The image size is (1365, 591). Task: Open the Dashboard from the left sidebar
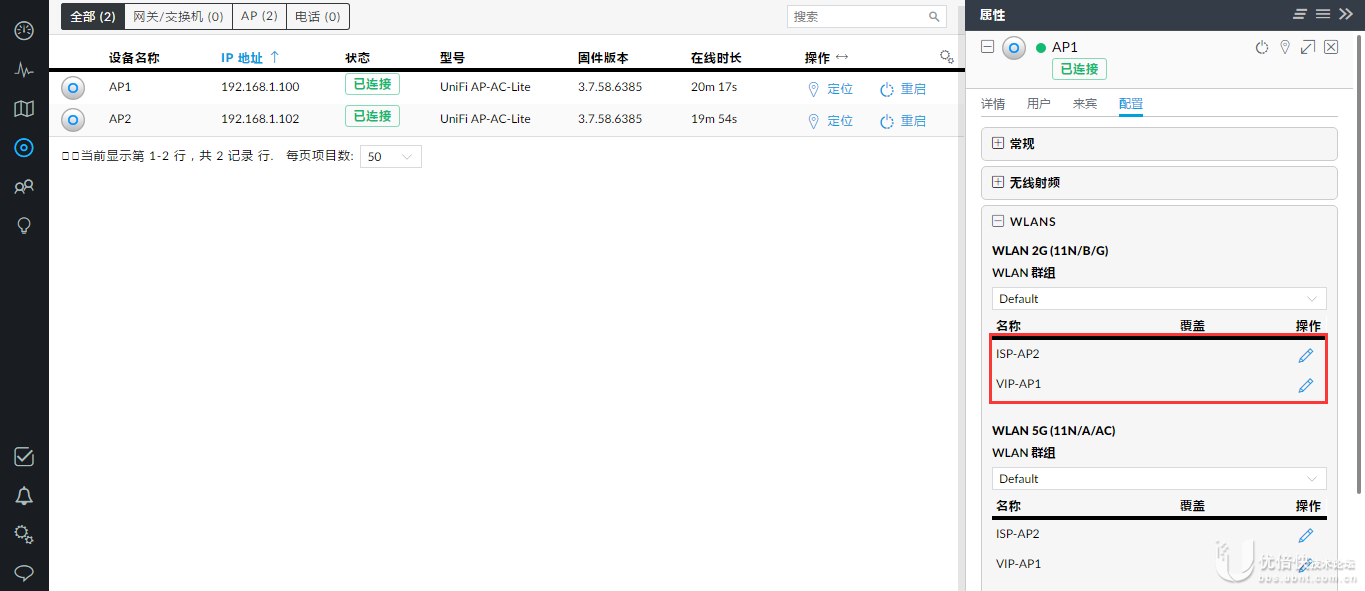click(x=22, y=30)
